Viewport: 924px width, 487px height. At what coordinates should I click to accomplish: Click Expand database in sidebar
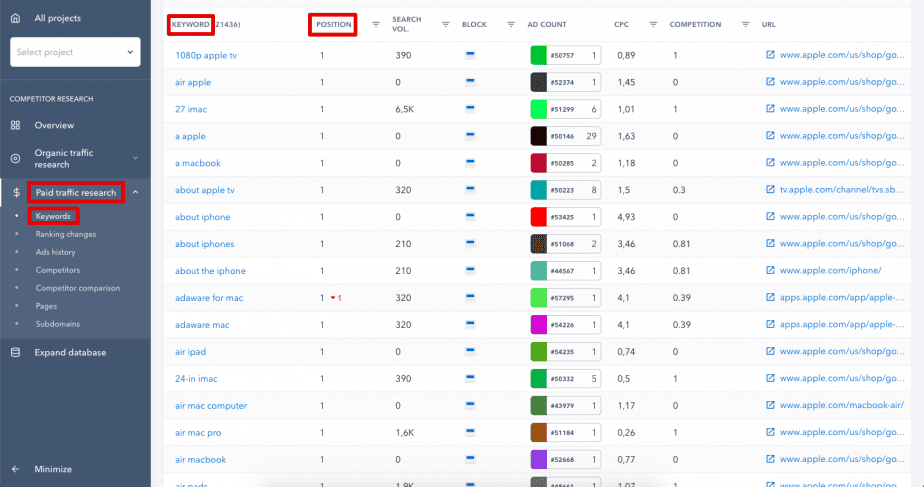(70, 352)
